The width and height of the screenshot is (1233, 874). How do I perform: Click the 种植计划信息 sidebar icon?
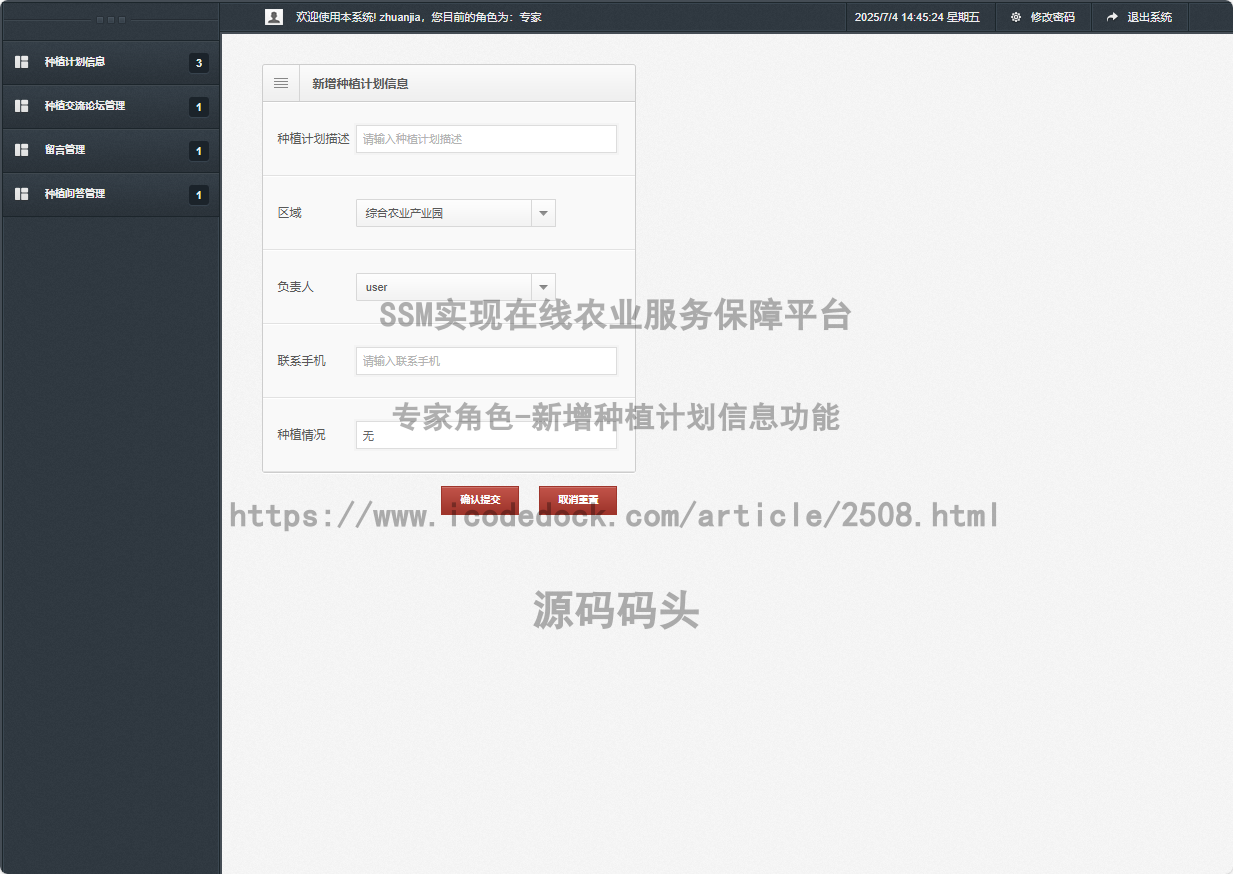pos(22,62)
